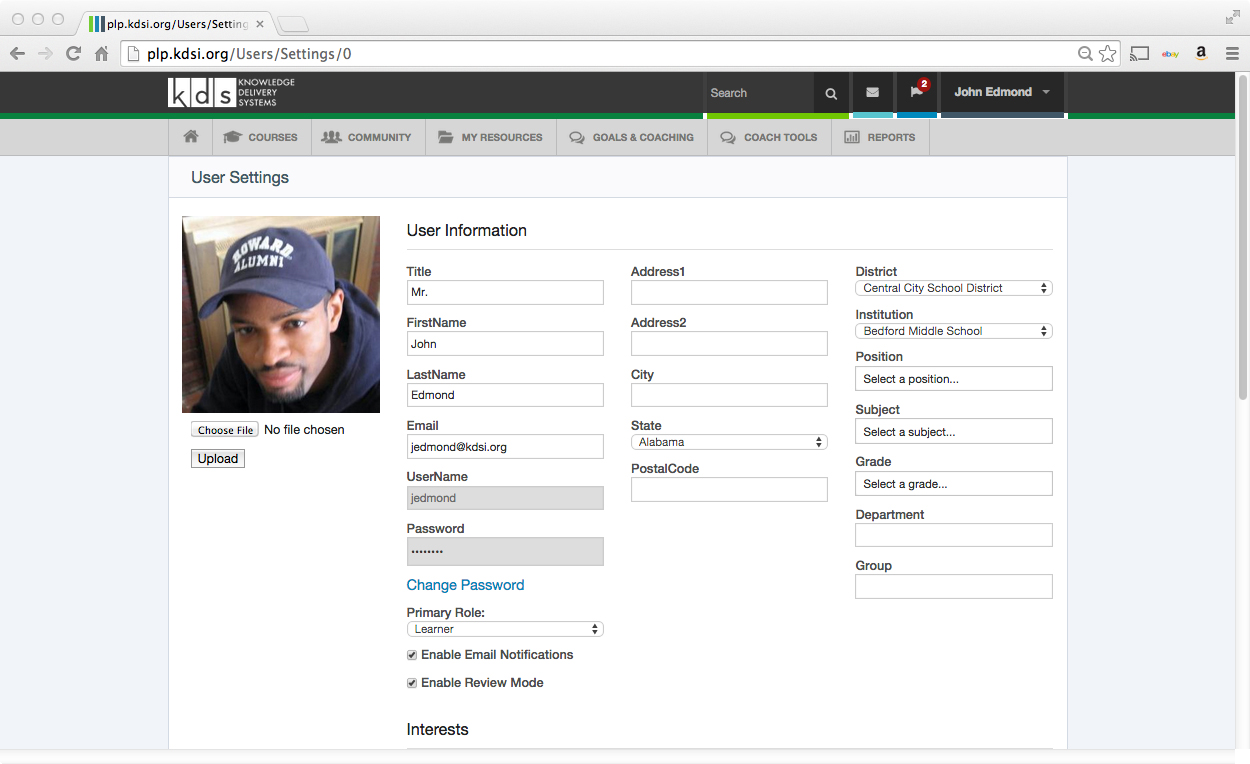Image resolution: width=1250 pixels, height=764 pixels.
Task: Click the City input field
Action: [729, 395]
